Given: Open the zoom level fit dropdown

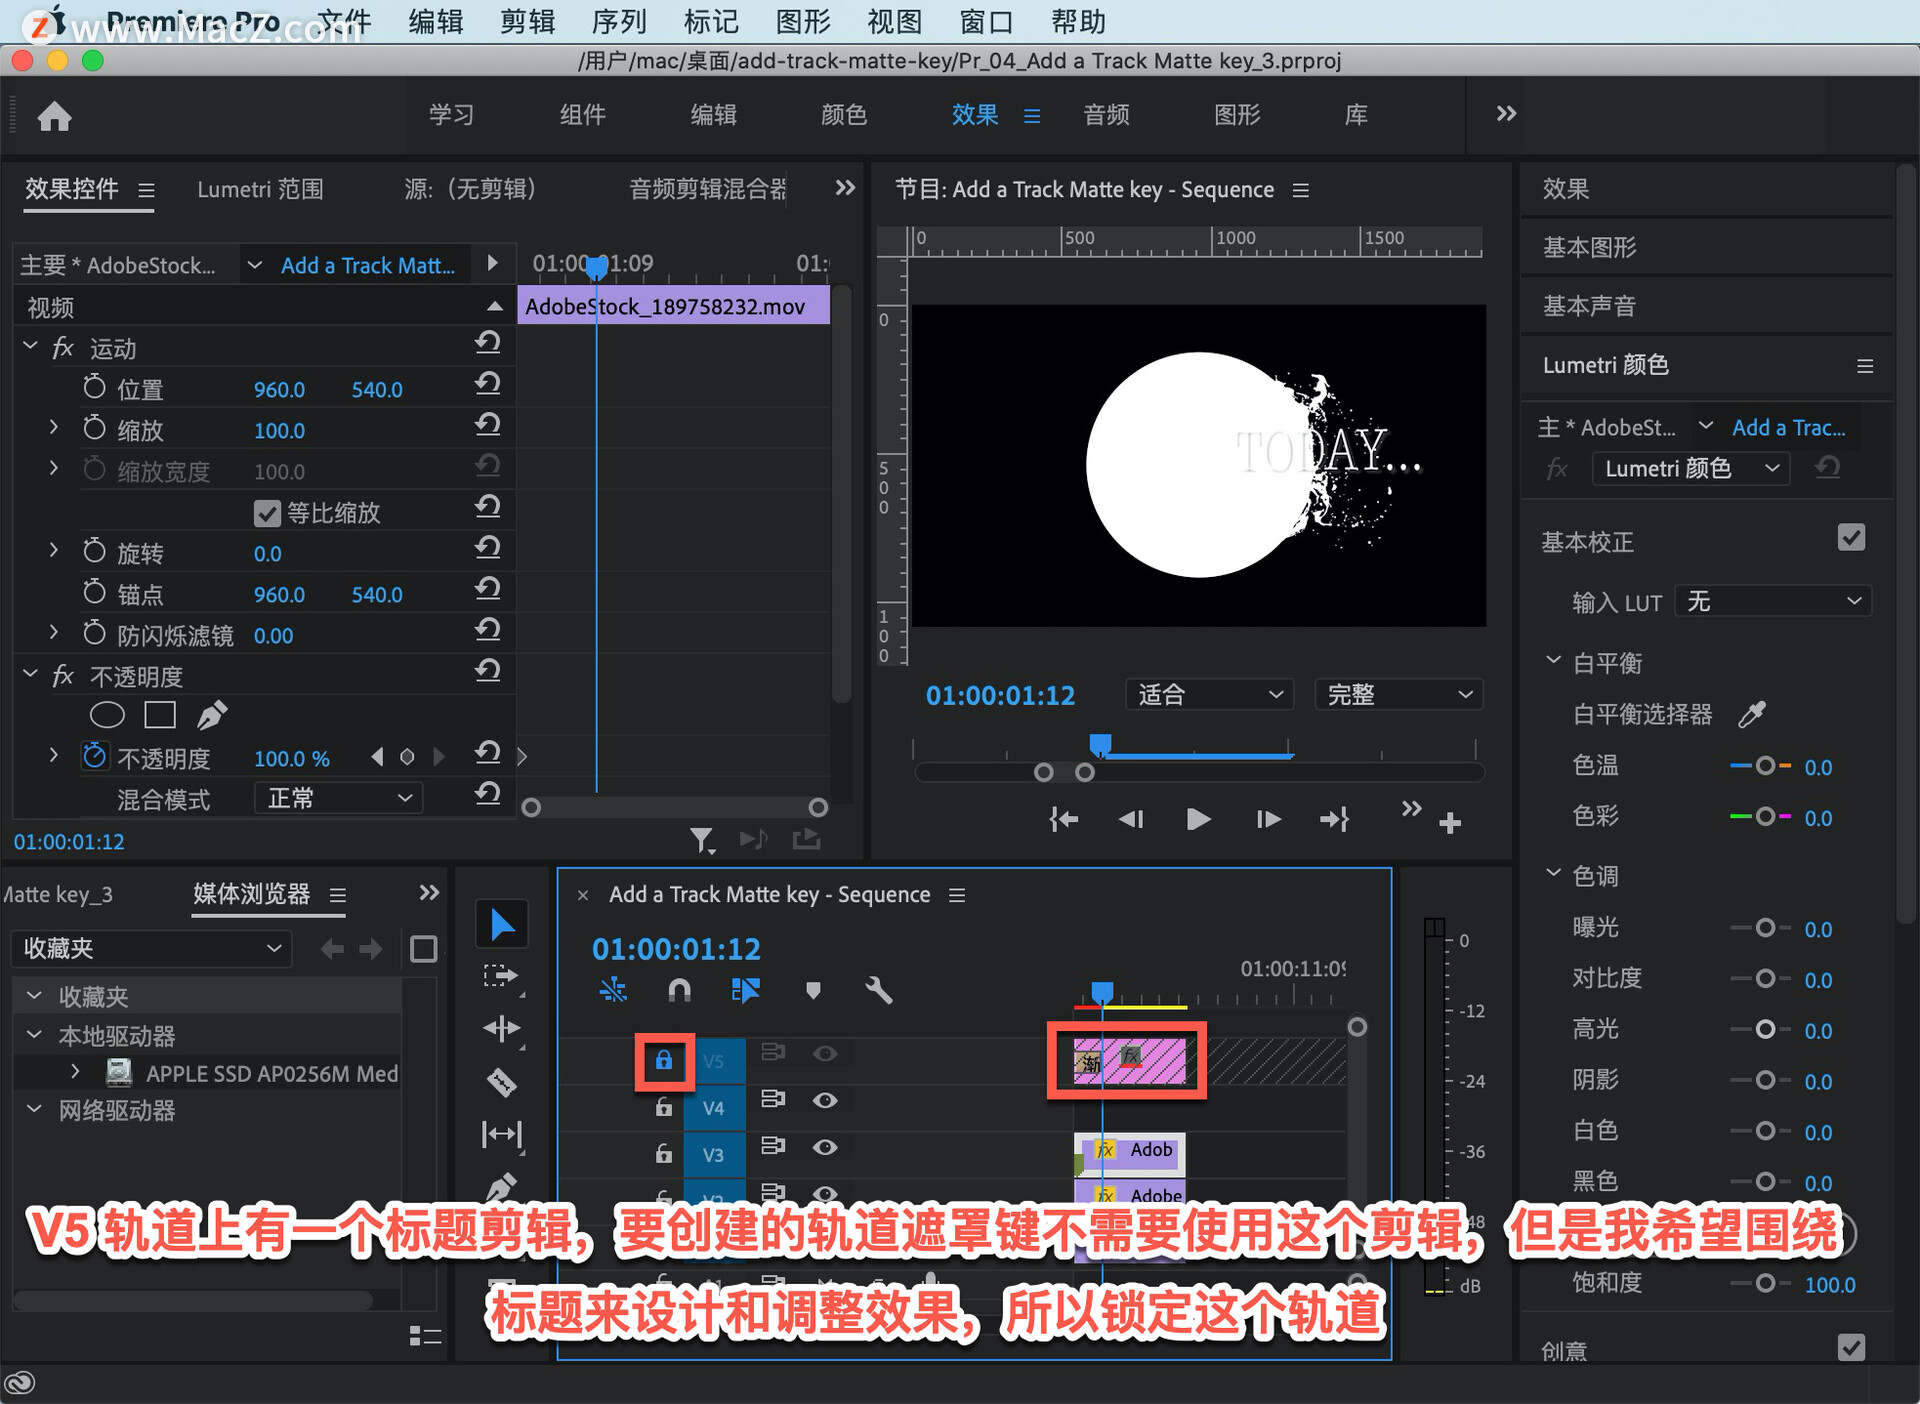Looking at the screenshot, I should click(x=1209, y=694).
